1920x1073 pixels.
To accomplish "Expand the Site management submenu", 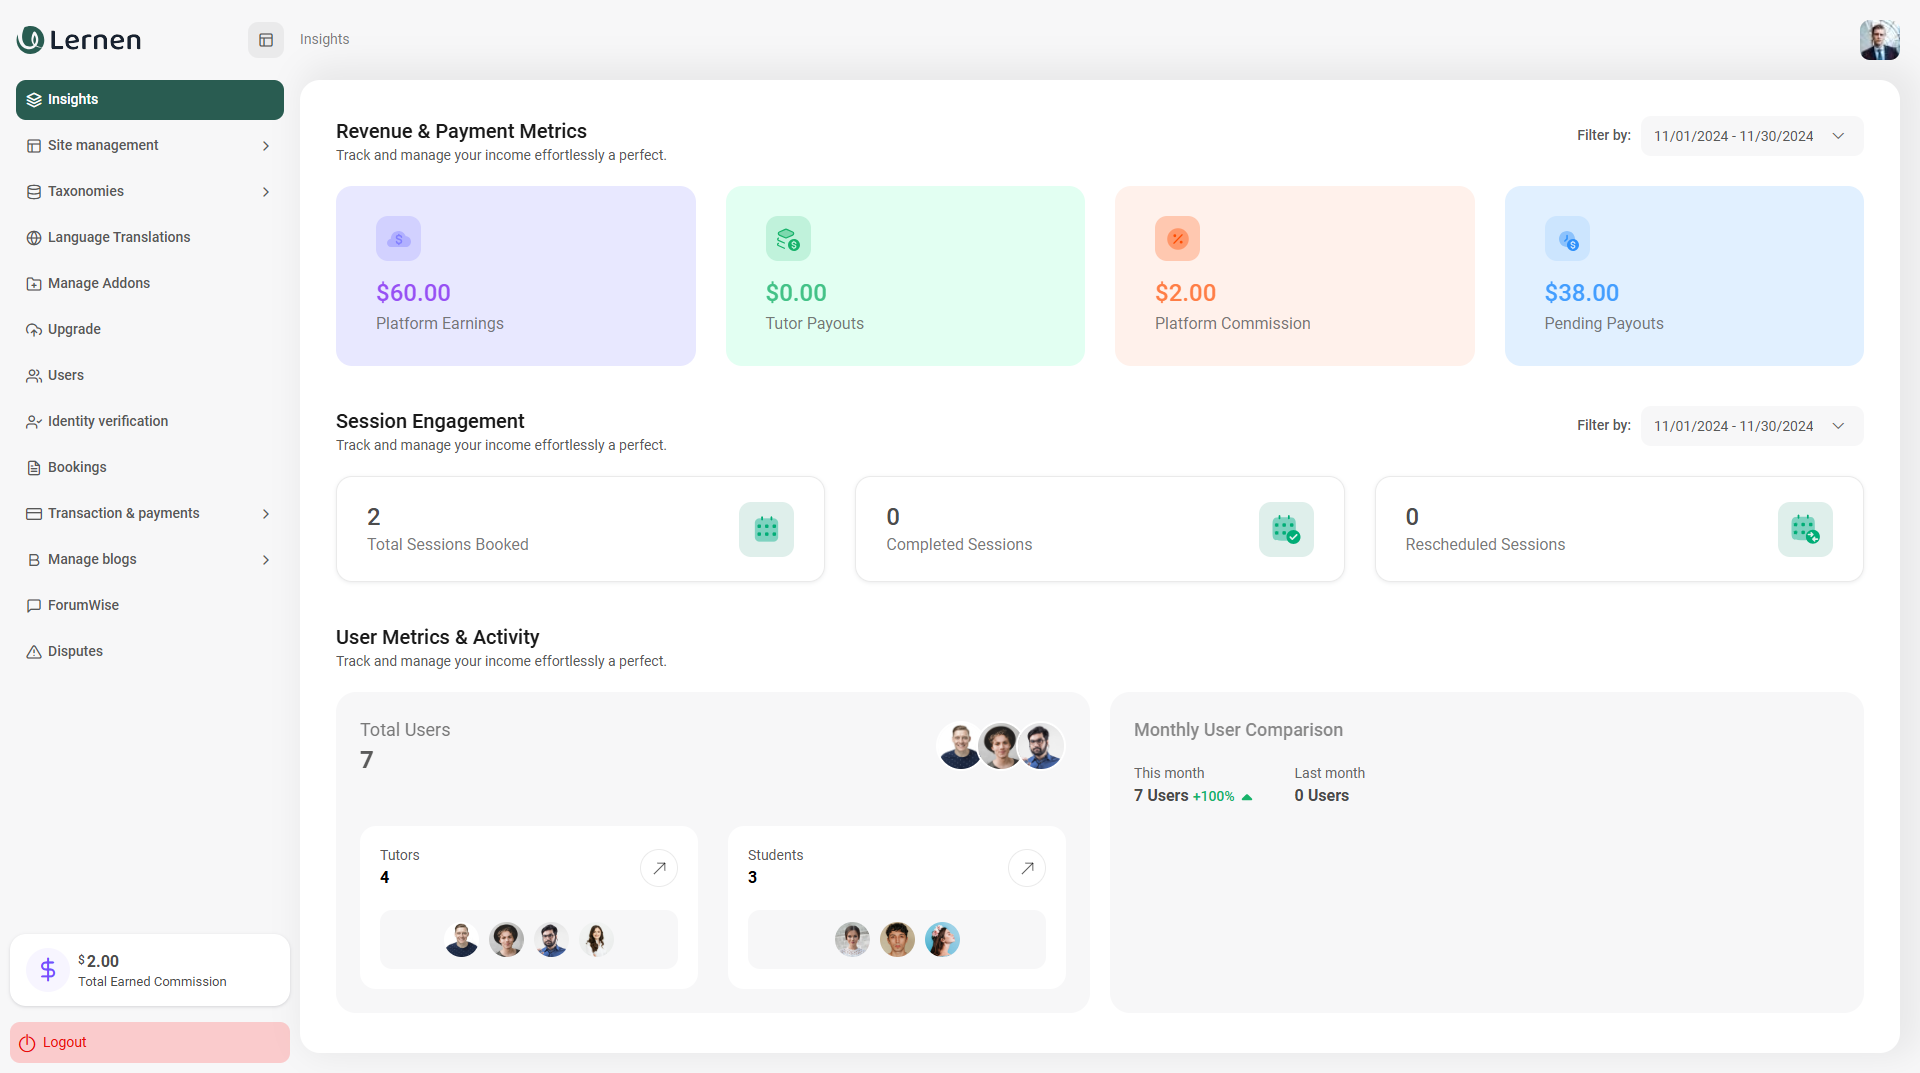I will coord(150,146).
